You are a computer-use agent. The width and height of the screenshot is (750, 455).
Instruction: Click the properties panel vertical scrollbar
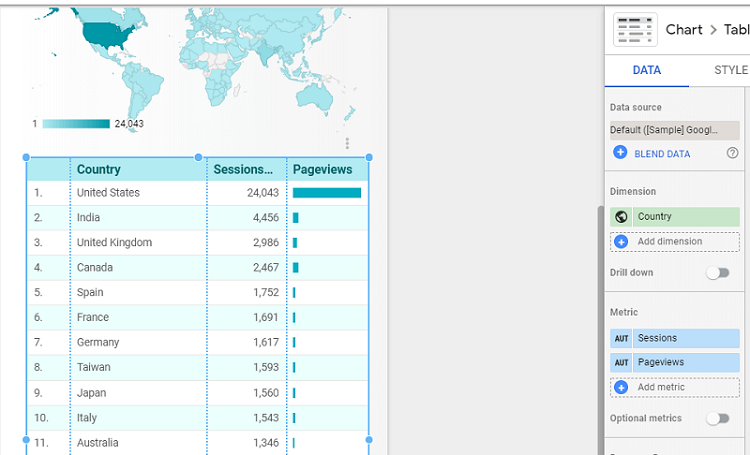[601, 330]
